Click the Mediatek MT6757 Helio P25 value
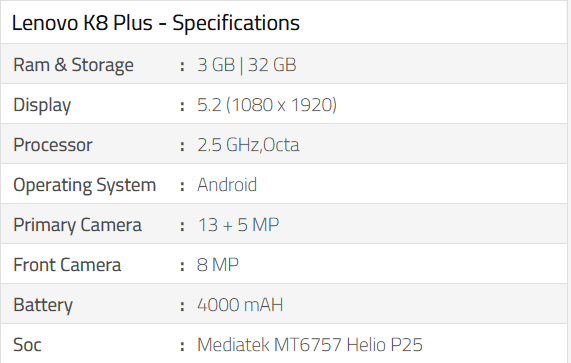 [310, 345]
